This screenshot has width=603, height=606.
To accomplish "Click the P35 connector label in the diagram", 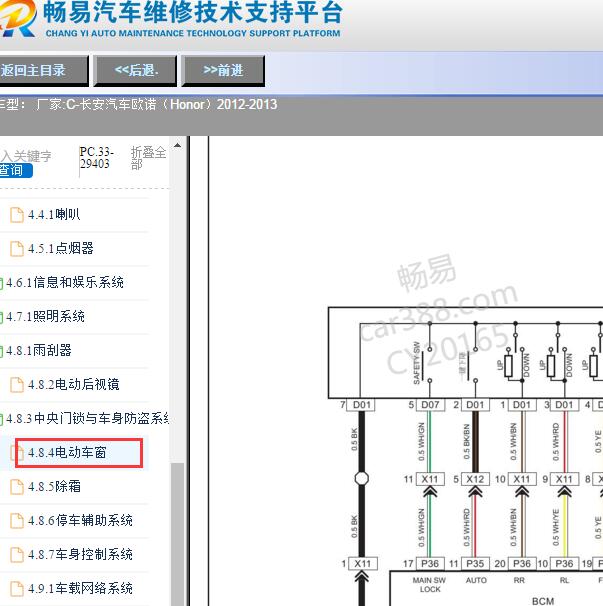I will pyautogui.click(x=475, y=564).
